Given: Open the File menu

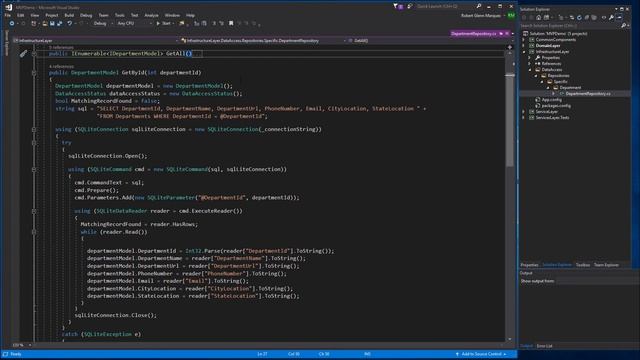Looking at the screenshot, I should (7, 15).
